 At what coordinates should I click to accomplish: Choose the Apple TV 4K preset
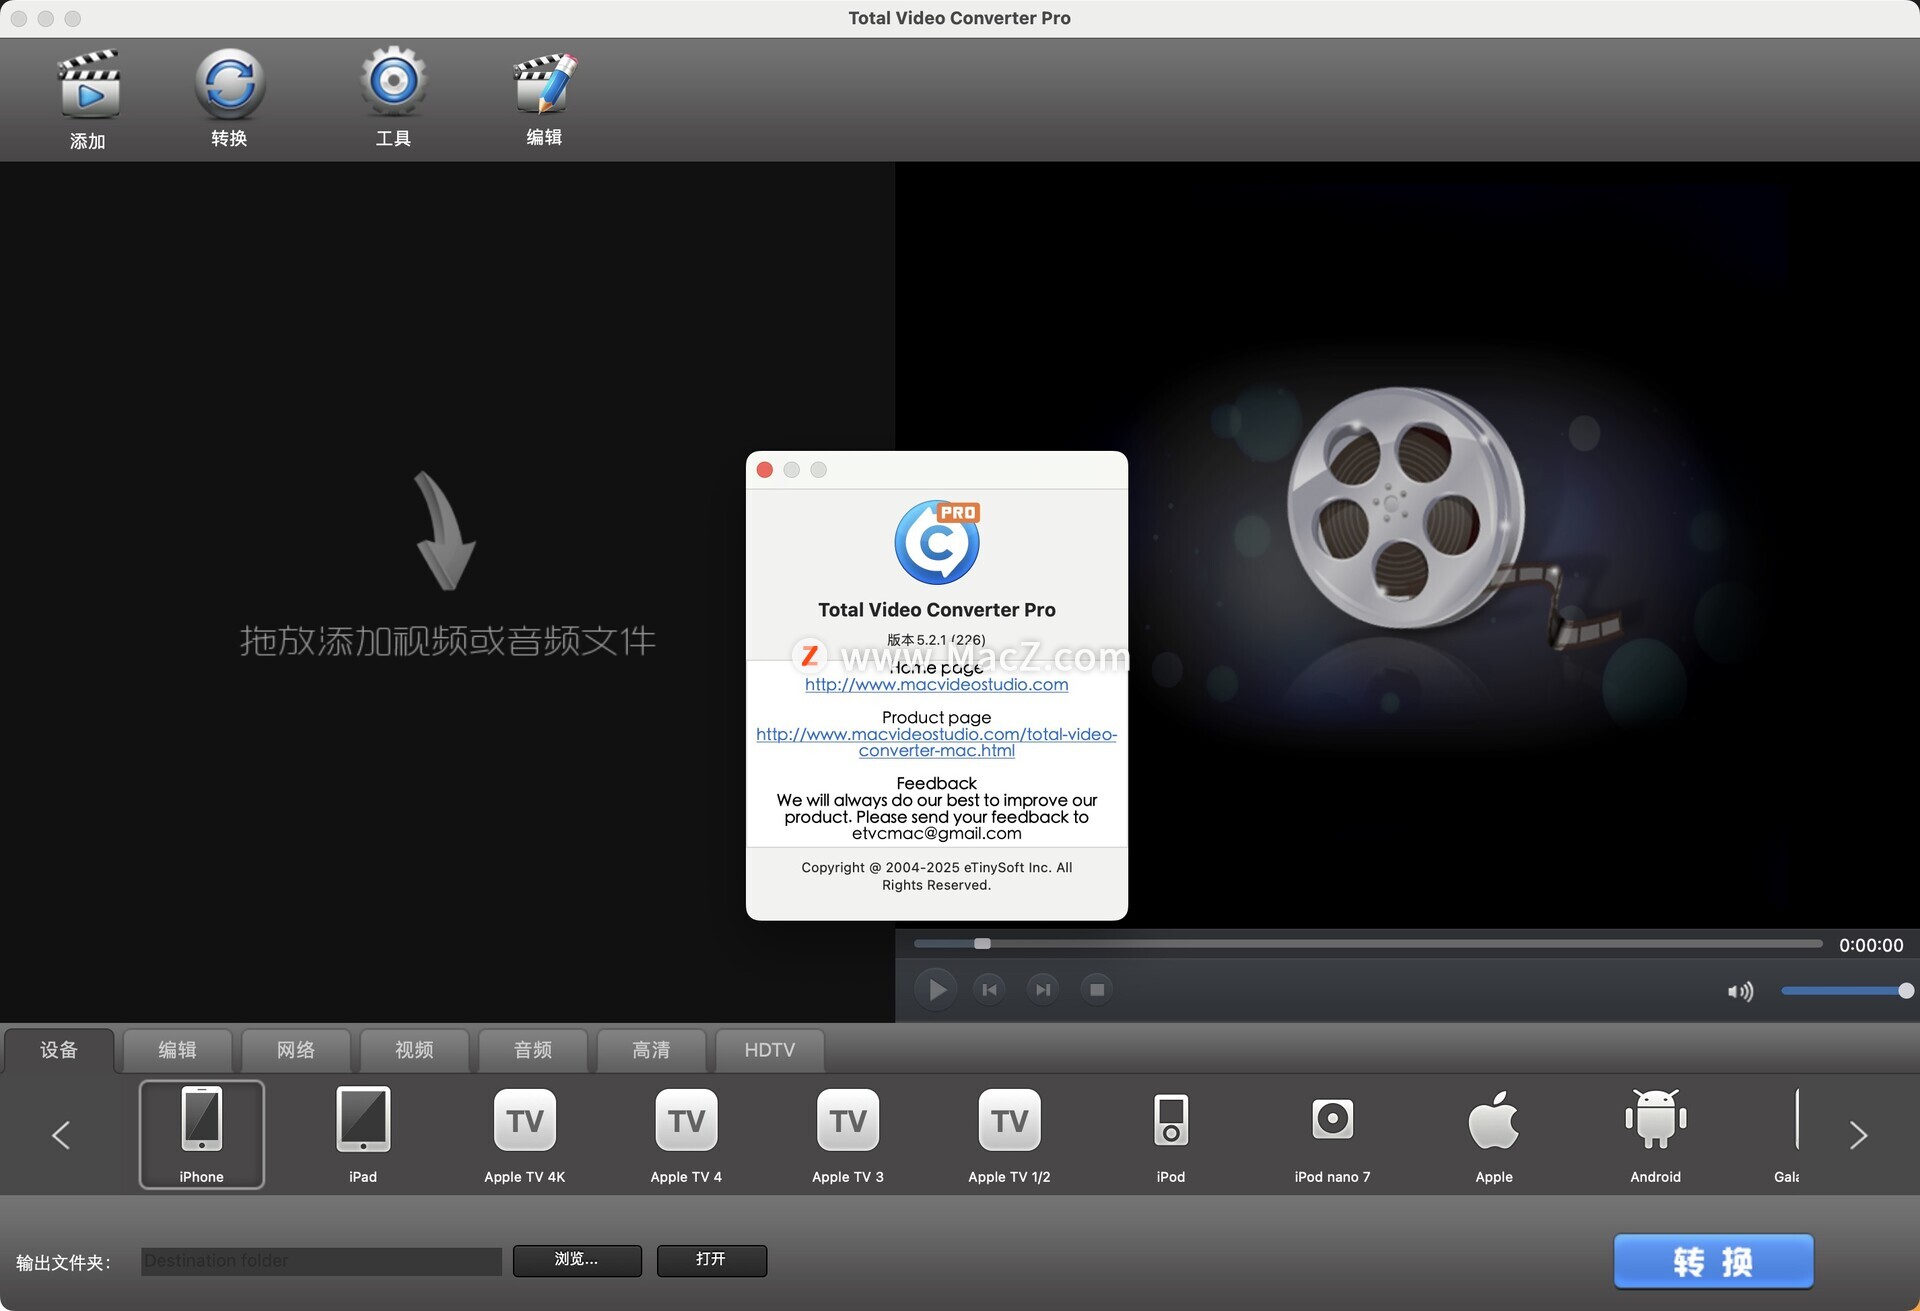[x=524, y=1134]
